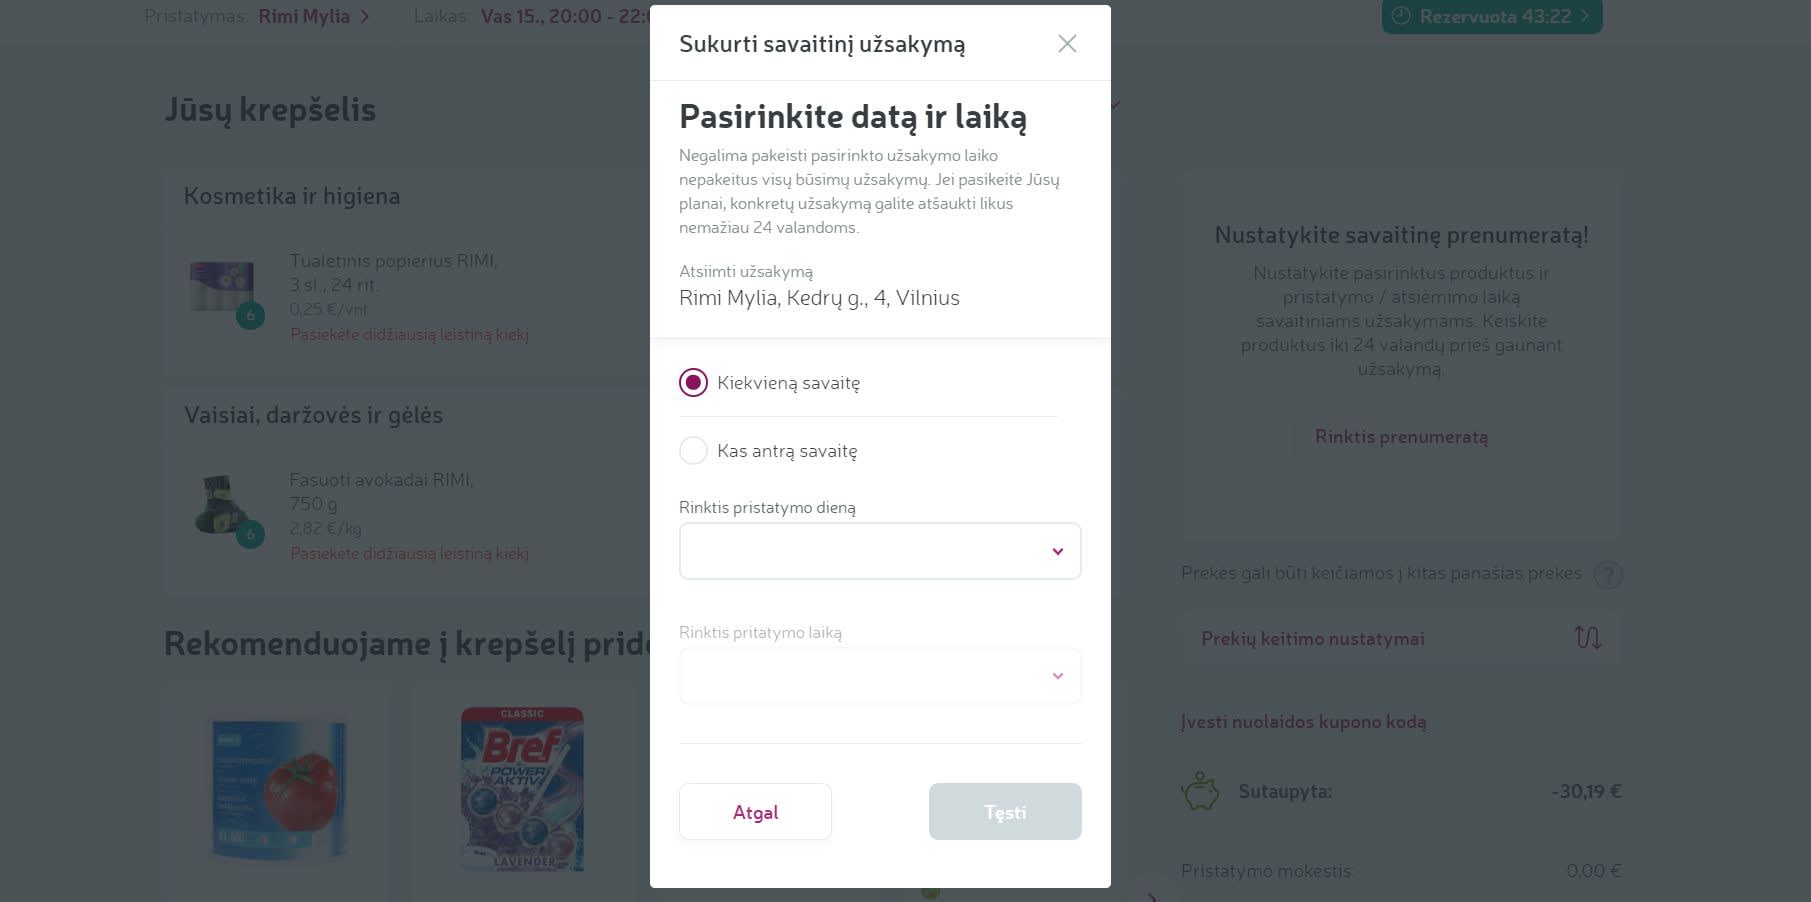Choose the 'Kas antrą savaitę' radio option
This screenshot has width=1811, height=902.
[693, 451]
